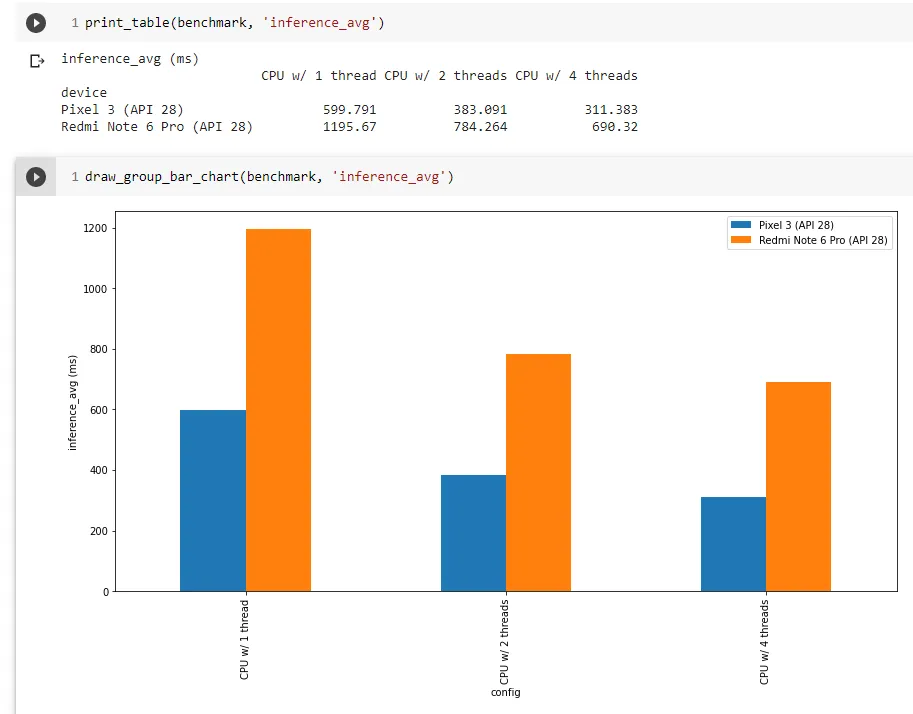Click the Pixel 3 blue legend swatch
913x714 pixels.
pyautogui.click(x=741, y=224)
